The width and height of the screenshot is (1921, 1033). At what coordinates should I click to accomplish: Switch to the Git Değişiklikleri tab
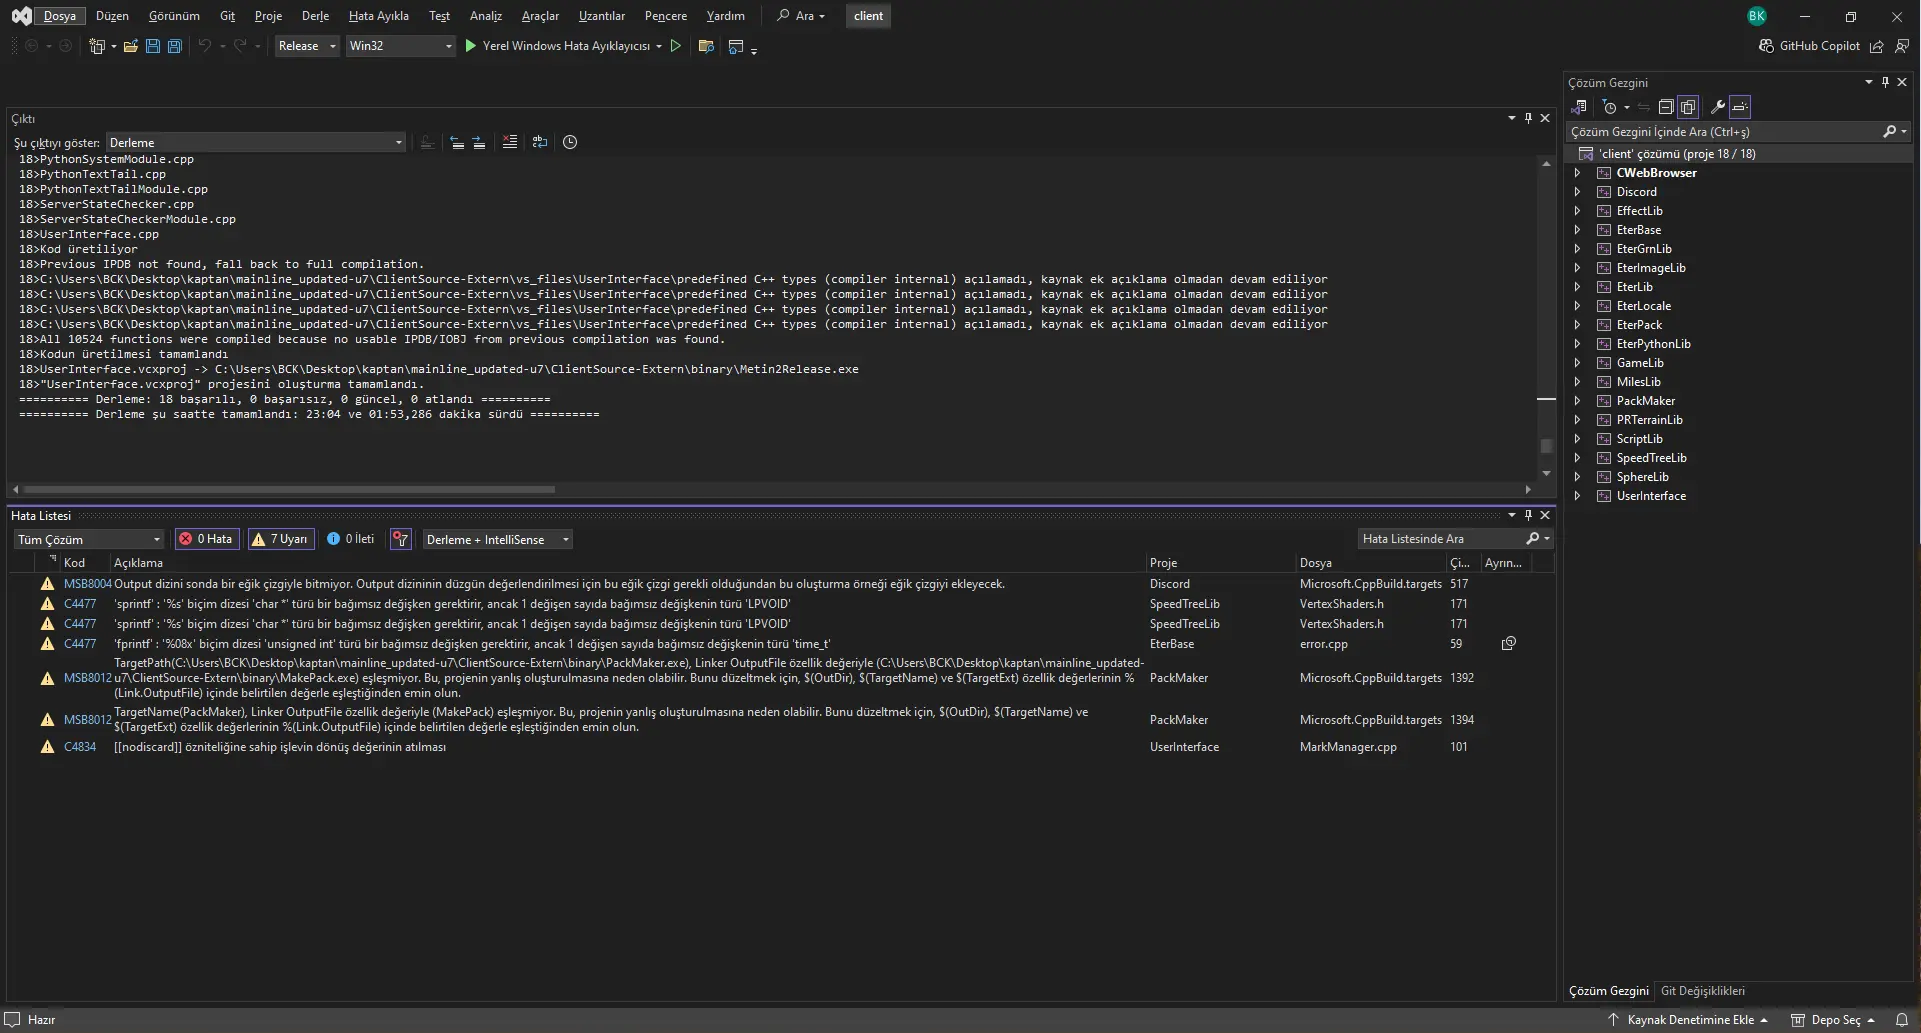[1702, 991]
